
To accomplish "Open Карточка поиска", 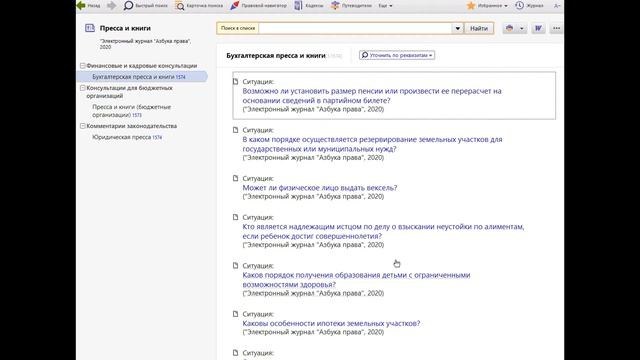I will pos(199,6).
